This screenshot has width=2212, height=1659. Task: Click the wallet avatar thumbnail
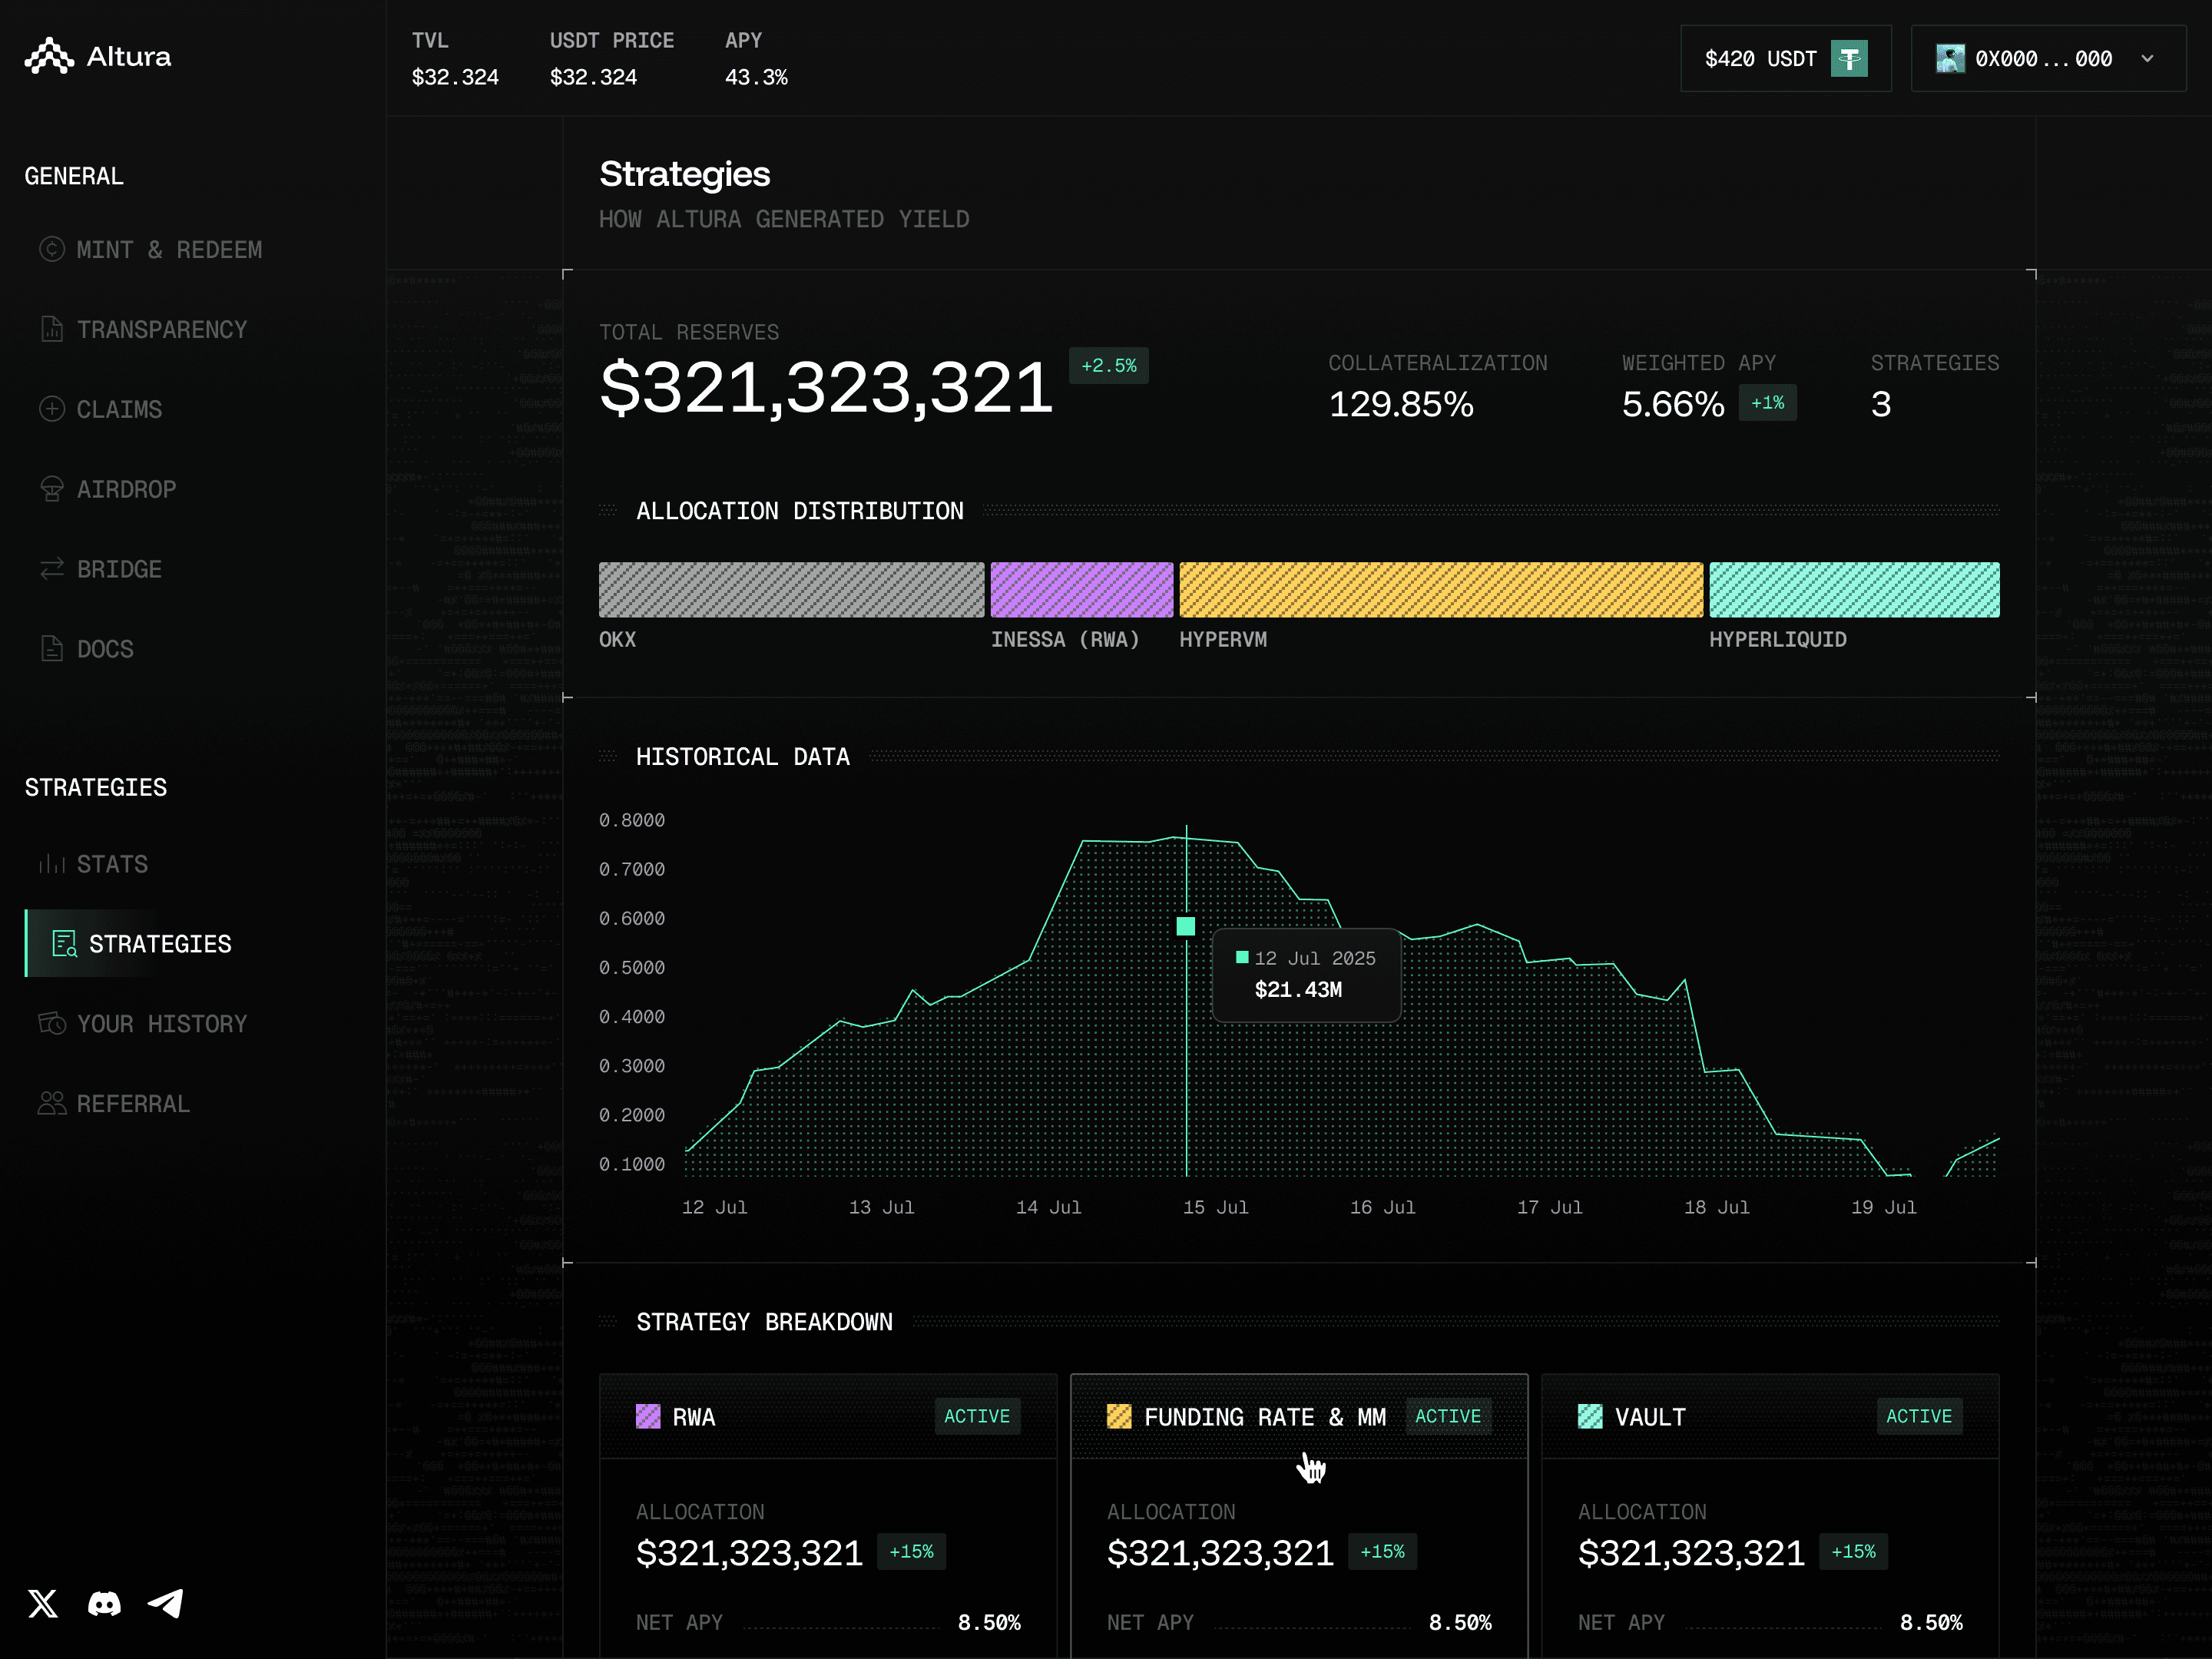point(1949,59)
